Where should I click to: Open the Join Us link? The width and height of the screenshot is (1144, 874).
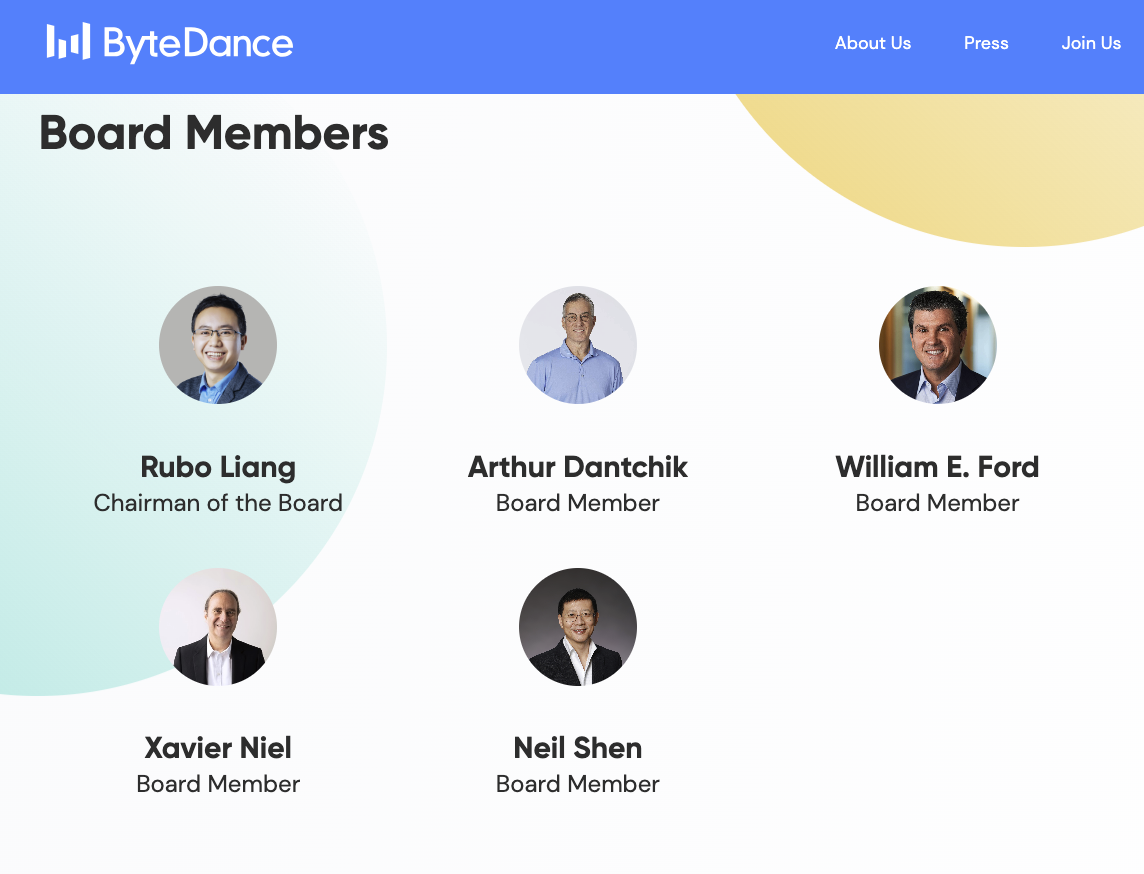[x=1091, y=43]
